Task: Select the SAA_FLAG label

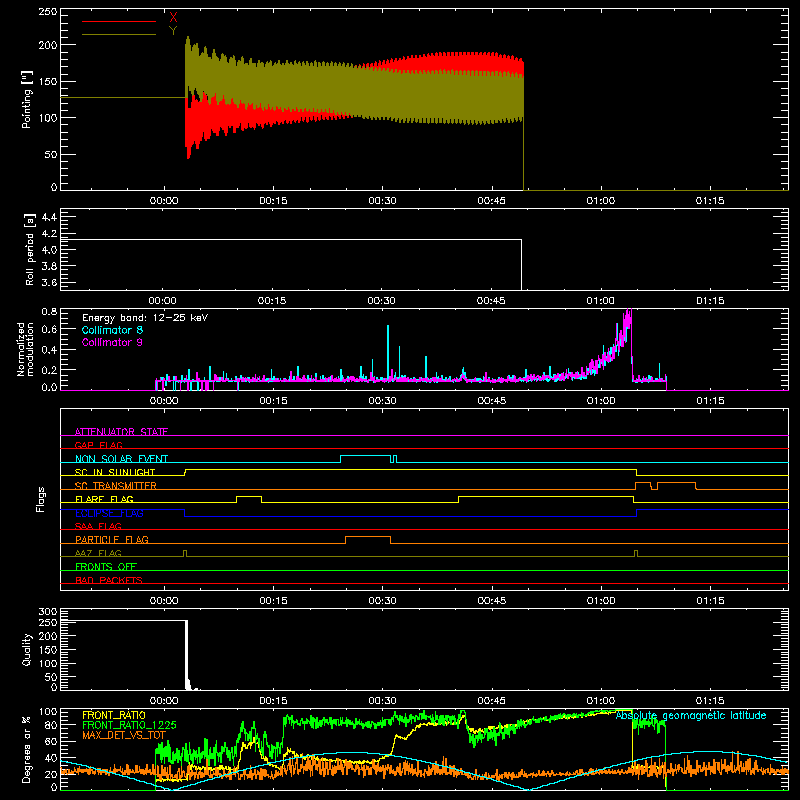Action: tap(98, 526)
